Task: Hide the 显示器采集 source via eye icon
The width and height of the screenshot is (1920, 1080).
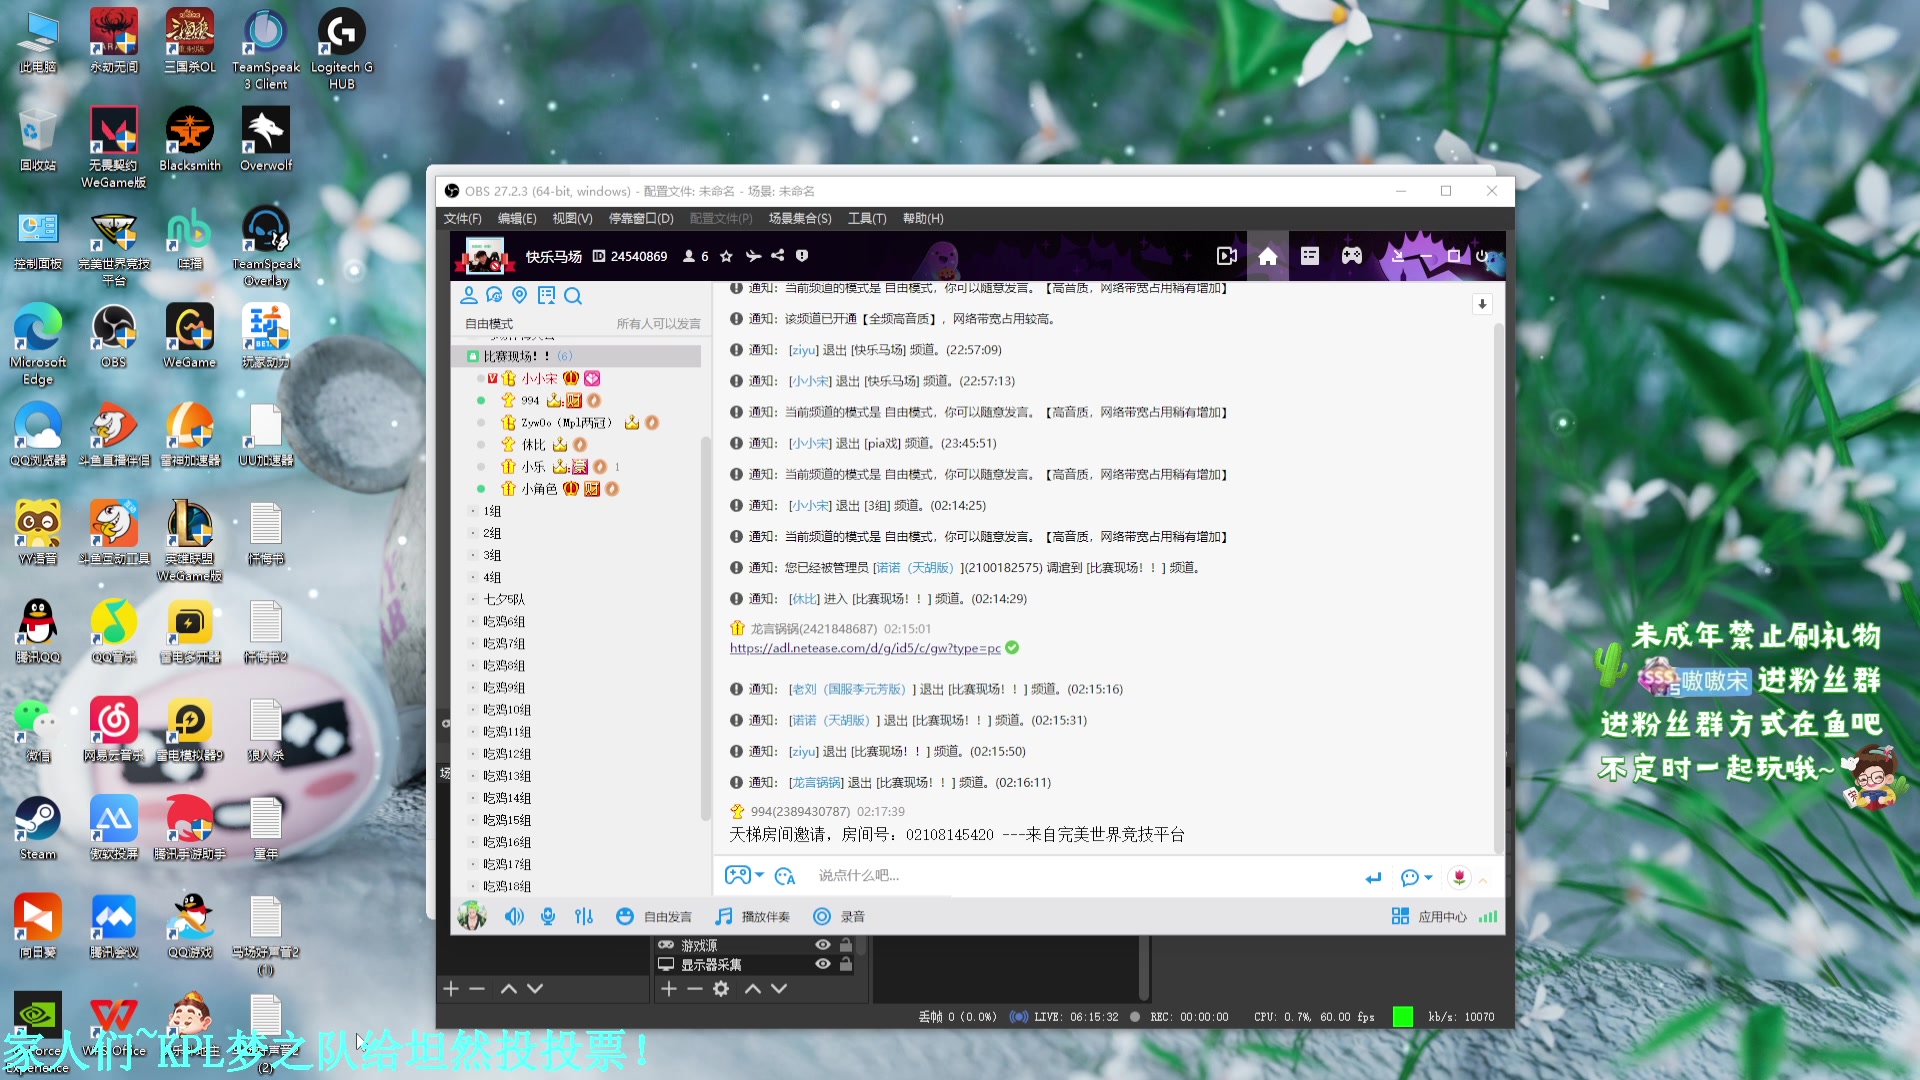Action: pyautogui.click(x=822, y=964)
